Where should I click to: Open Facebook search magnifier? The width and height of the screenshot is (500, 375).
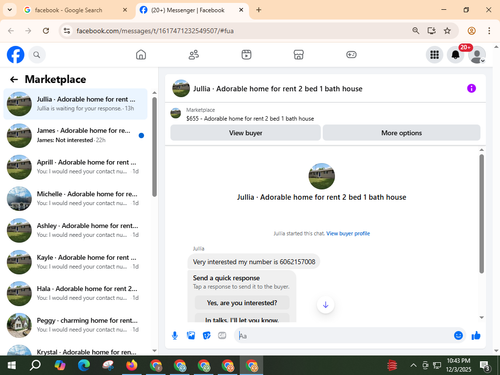37,55
